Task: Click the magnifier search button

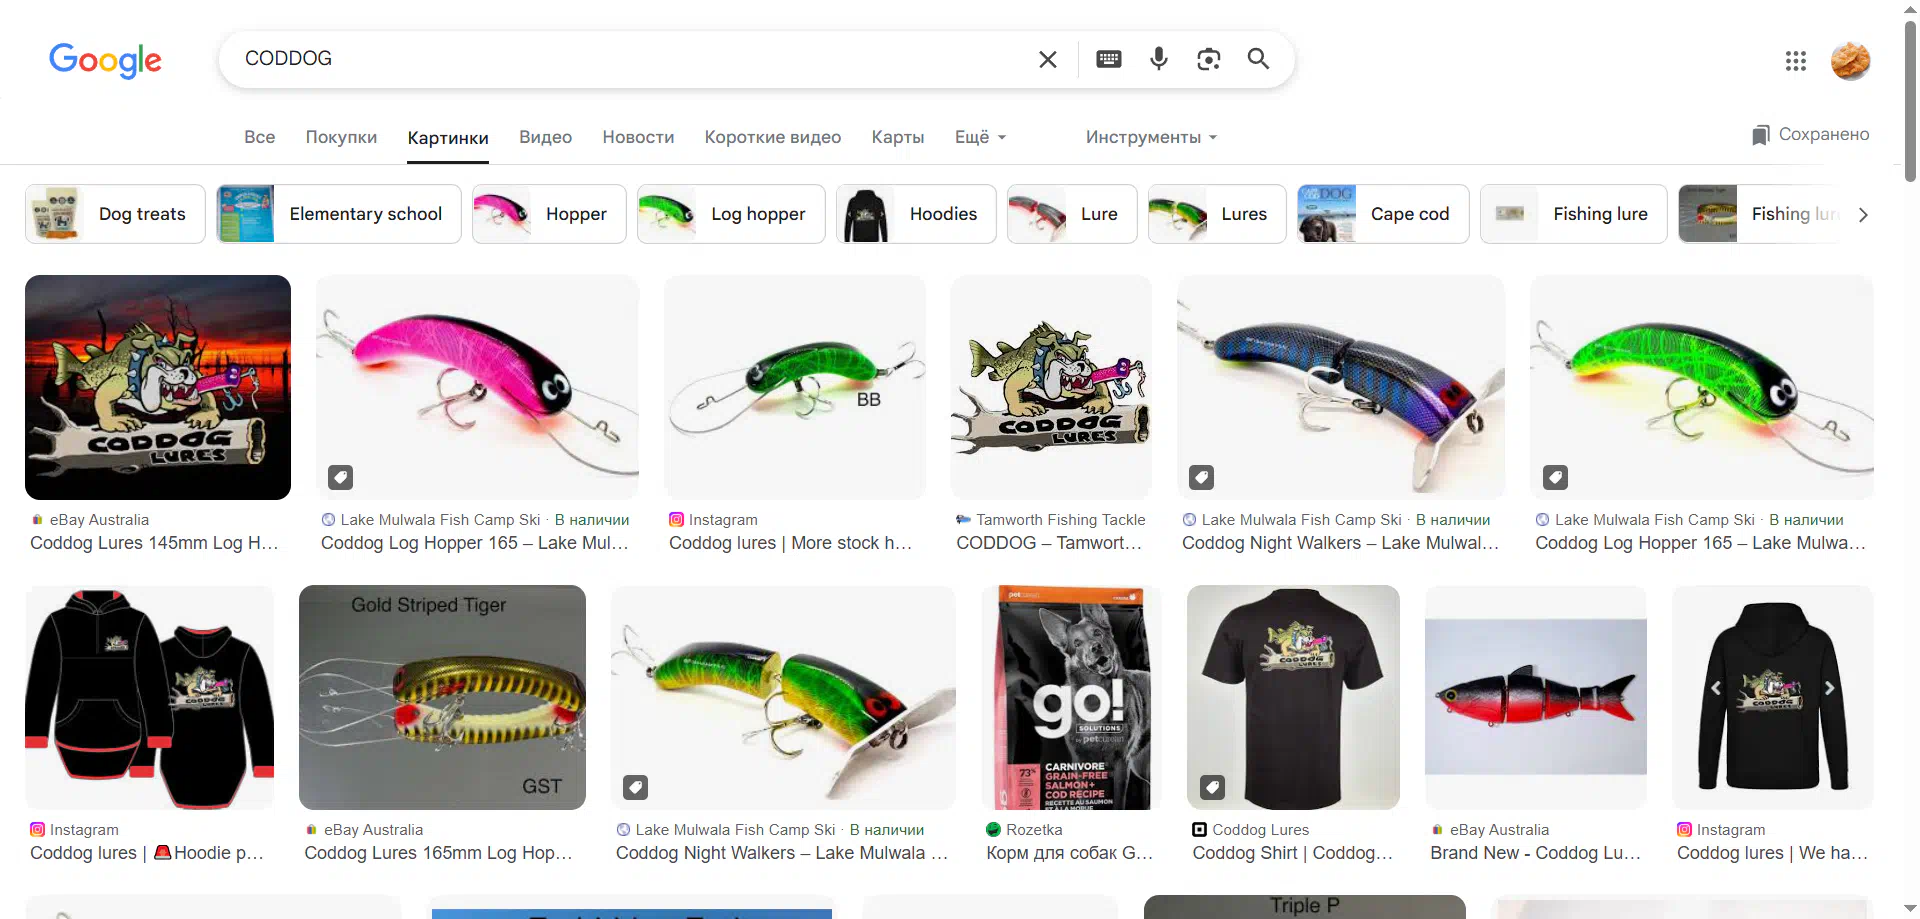Action: coord(1259,59)
